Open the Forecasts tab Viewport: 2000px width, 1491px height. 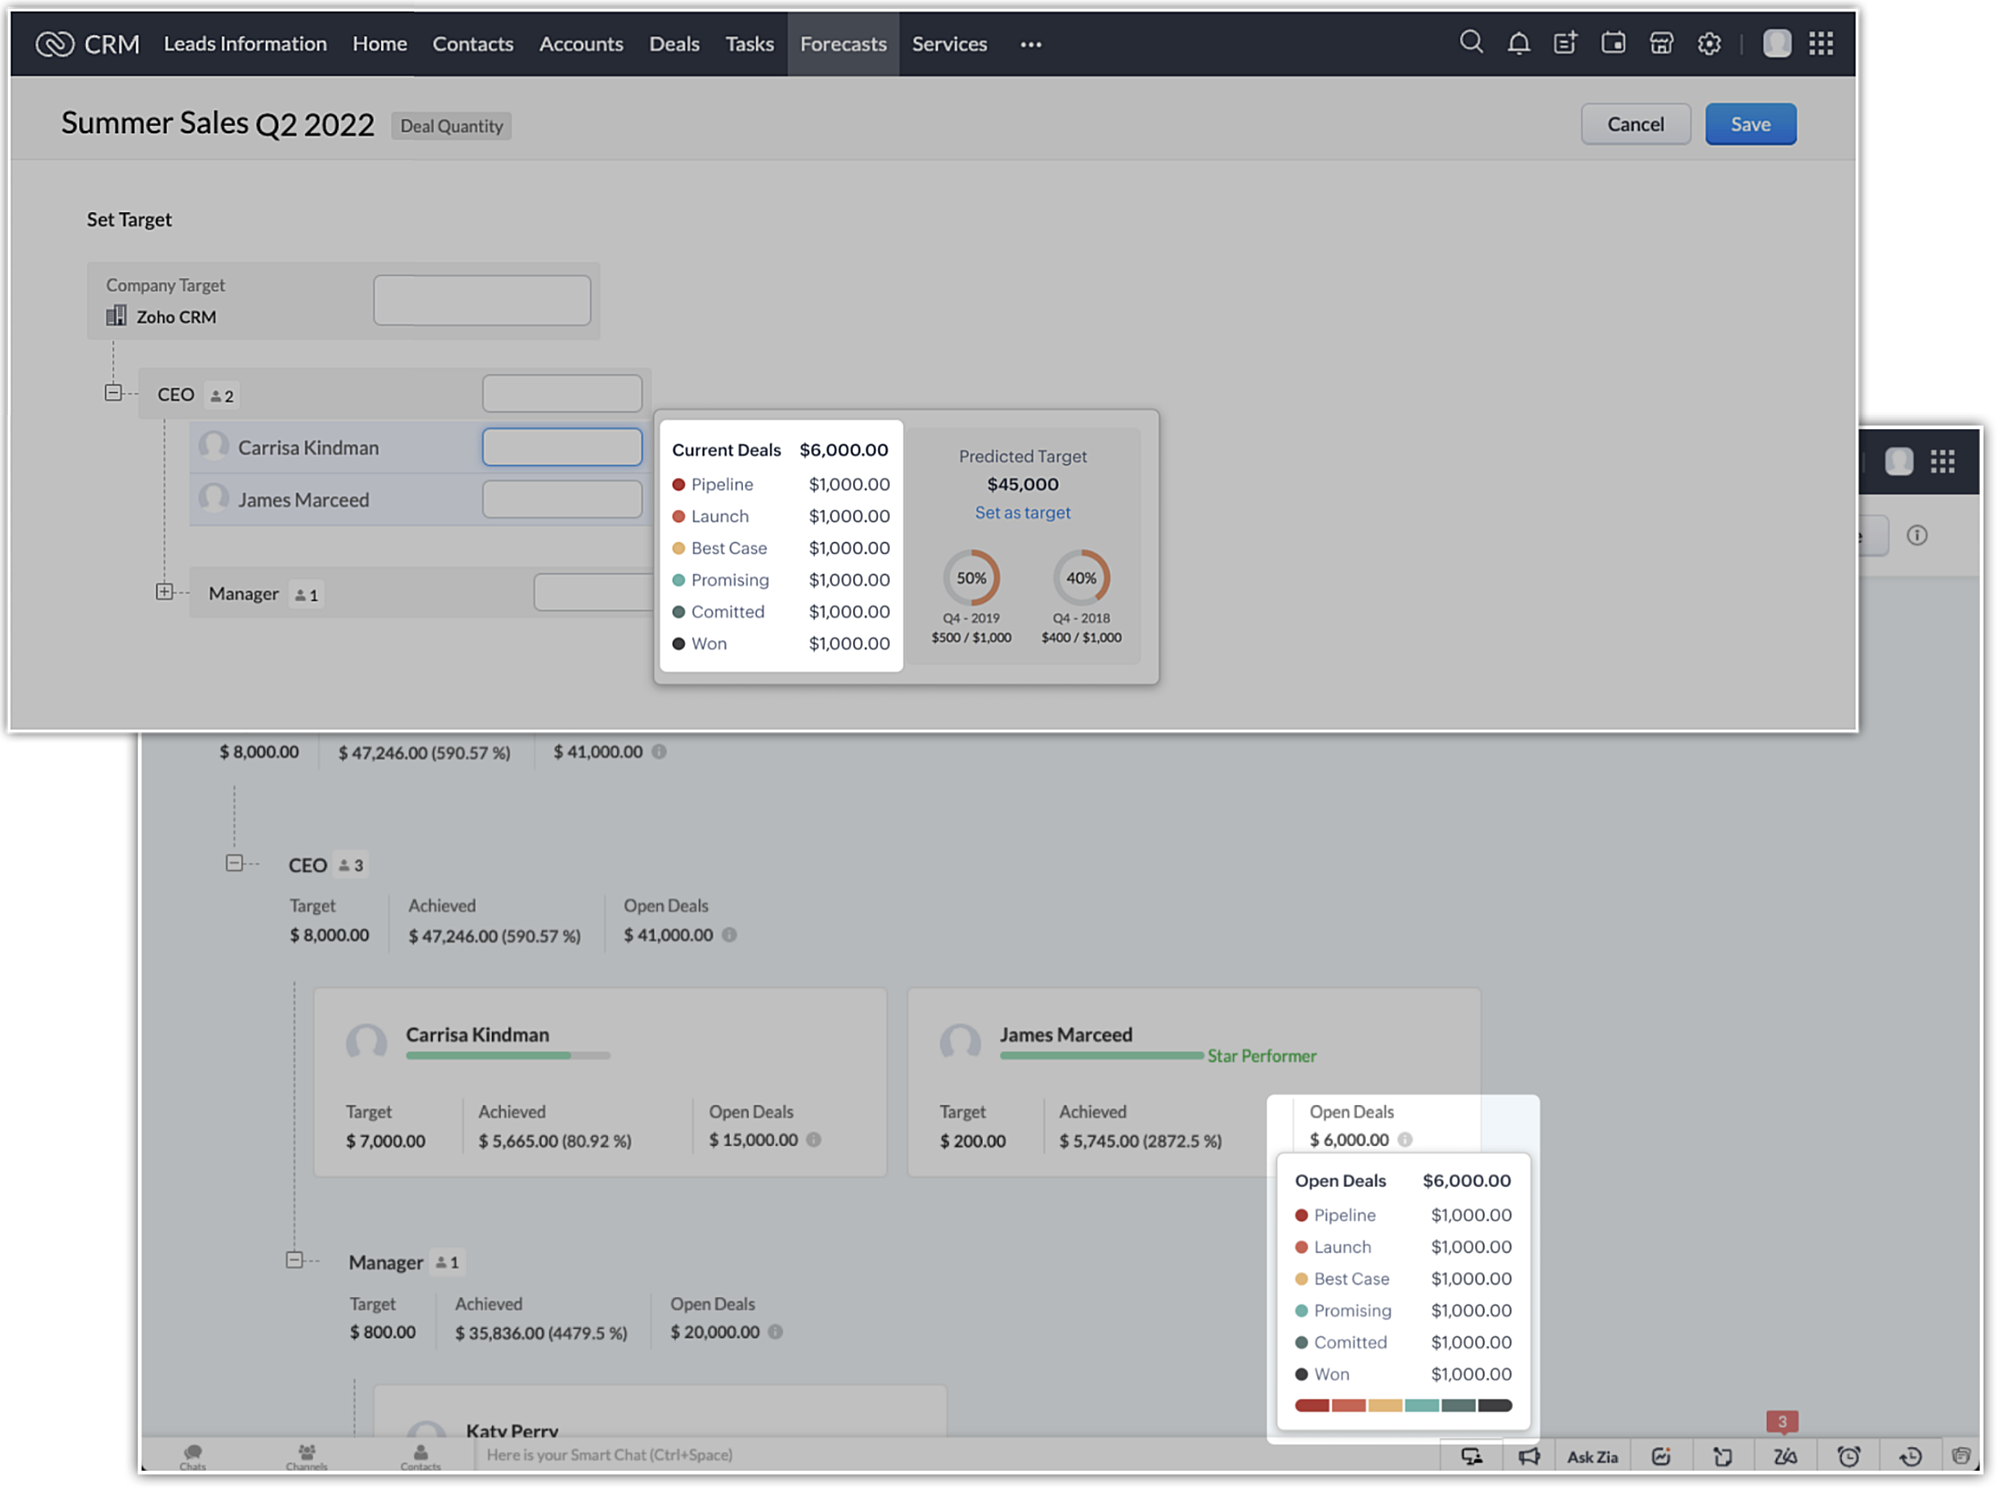click(x=843, y=44)
